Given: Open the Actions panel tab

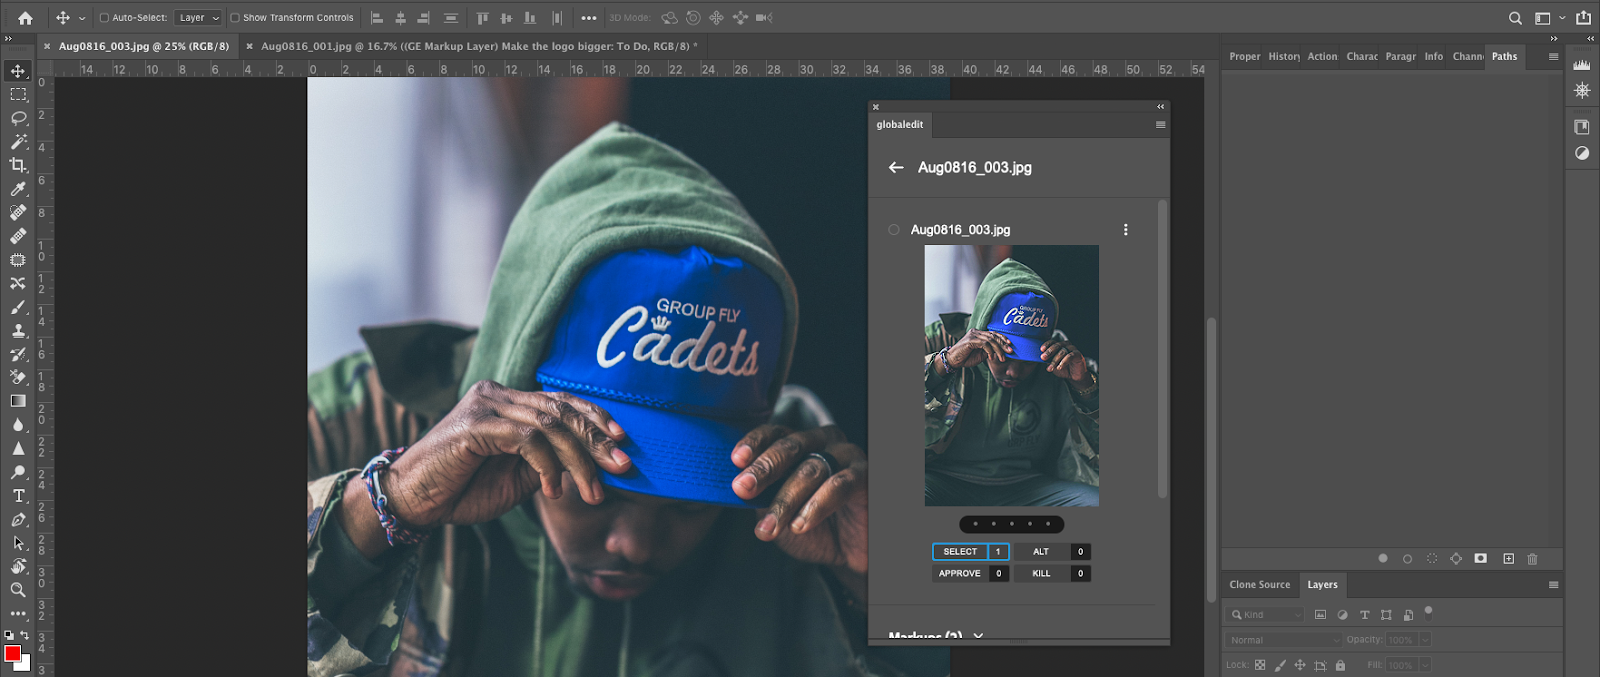Looking at the screenshot, I should [x=1322, y=57].
